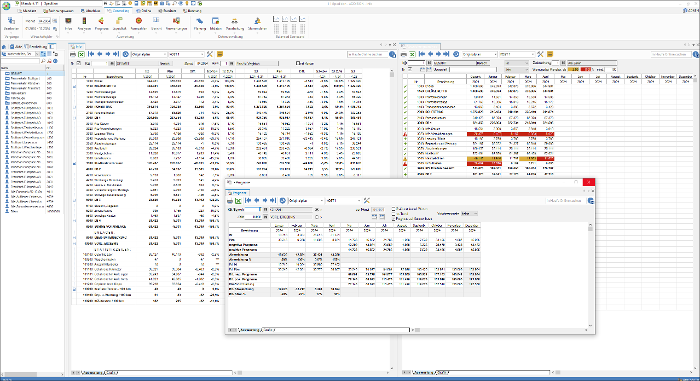This screenshot has width=700, height=381.
Task: Jump to last record in left window
Action: click(116, 54)
